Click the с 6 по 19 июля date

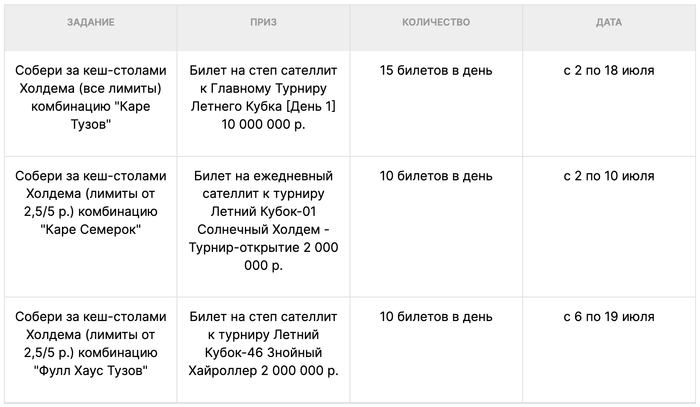pos(608,317)
